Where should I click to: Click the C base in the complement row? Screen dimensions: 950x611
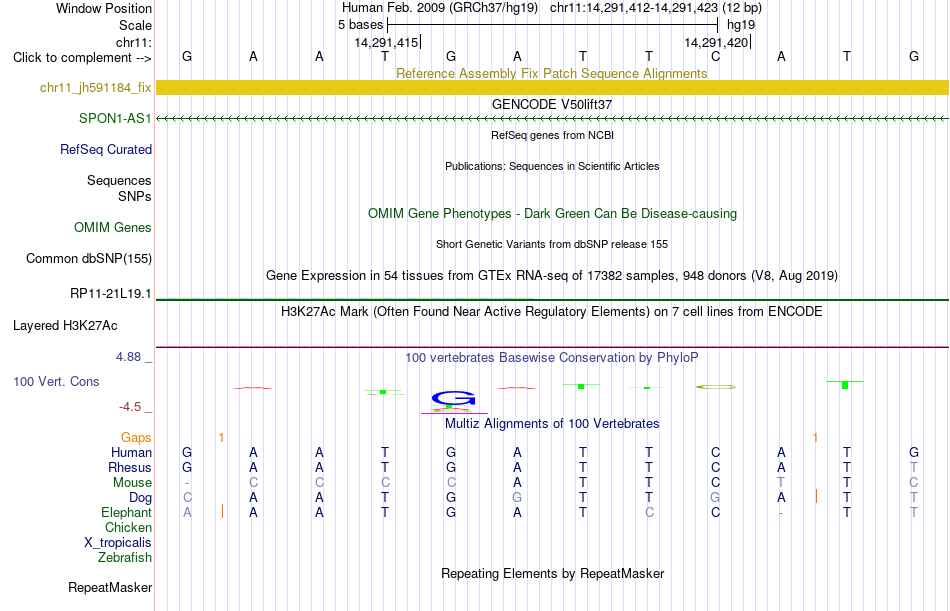coord(715,57)
